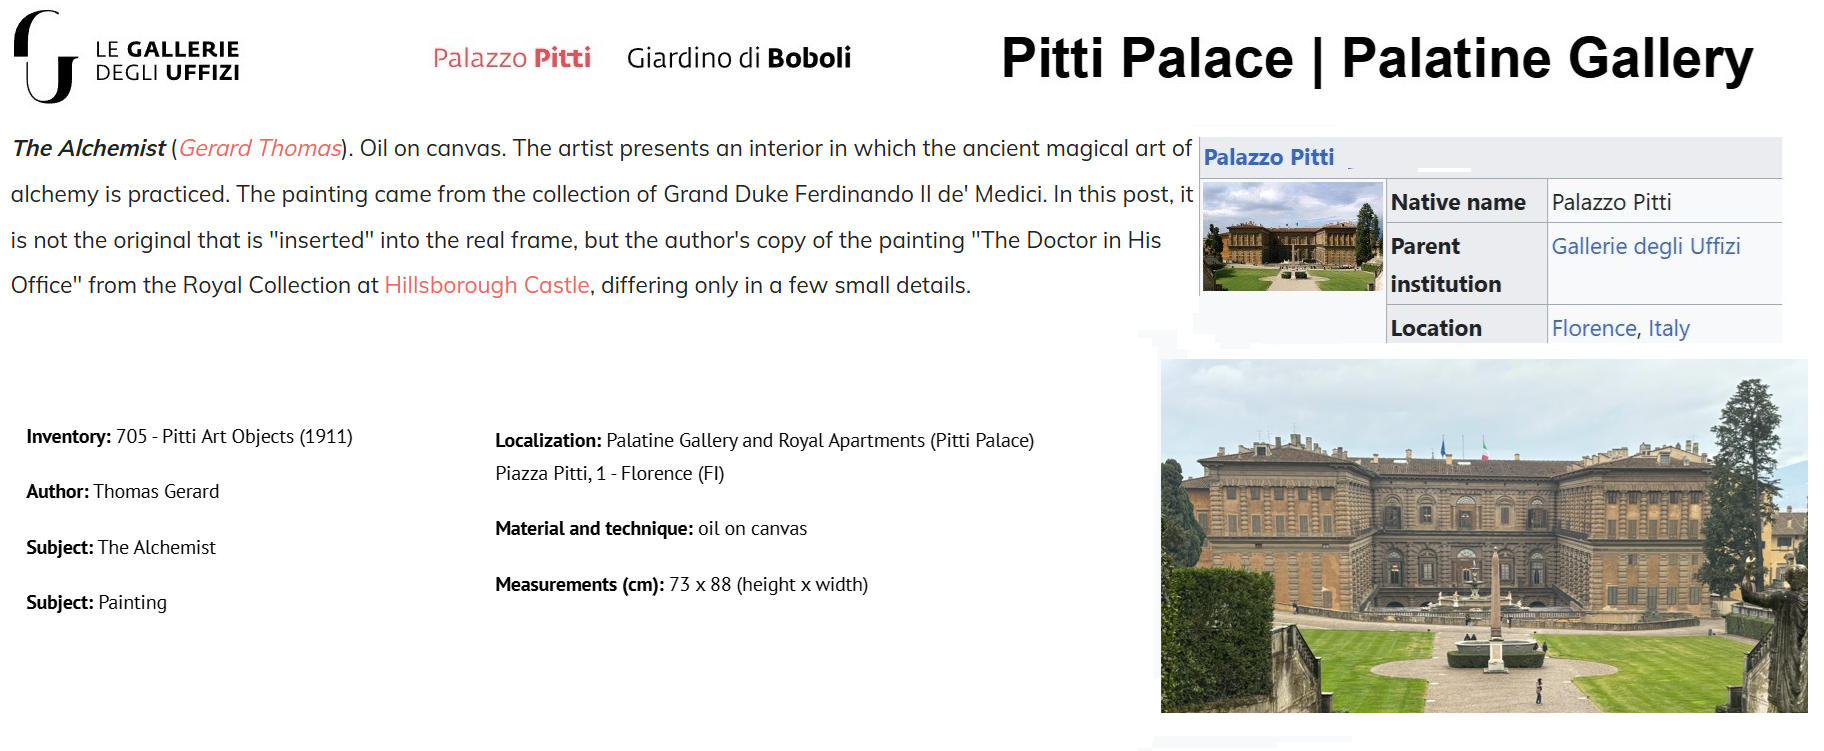
Task: Click the Le Gallerie degli Uffizi wordmark
Action: click(167, 61)
